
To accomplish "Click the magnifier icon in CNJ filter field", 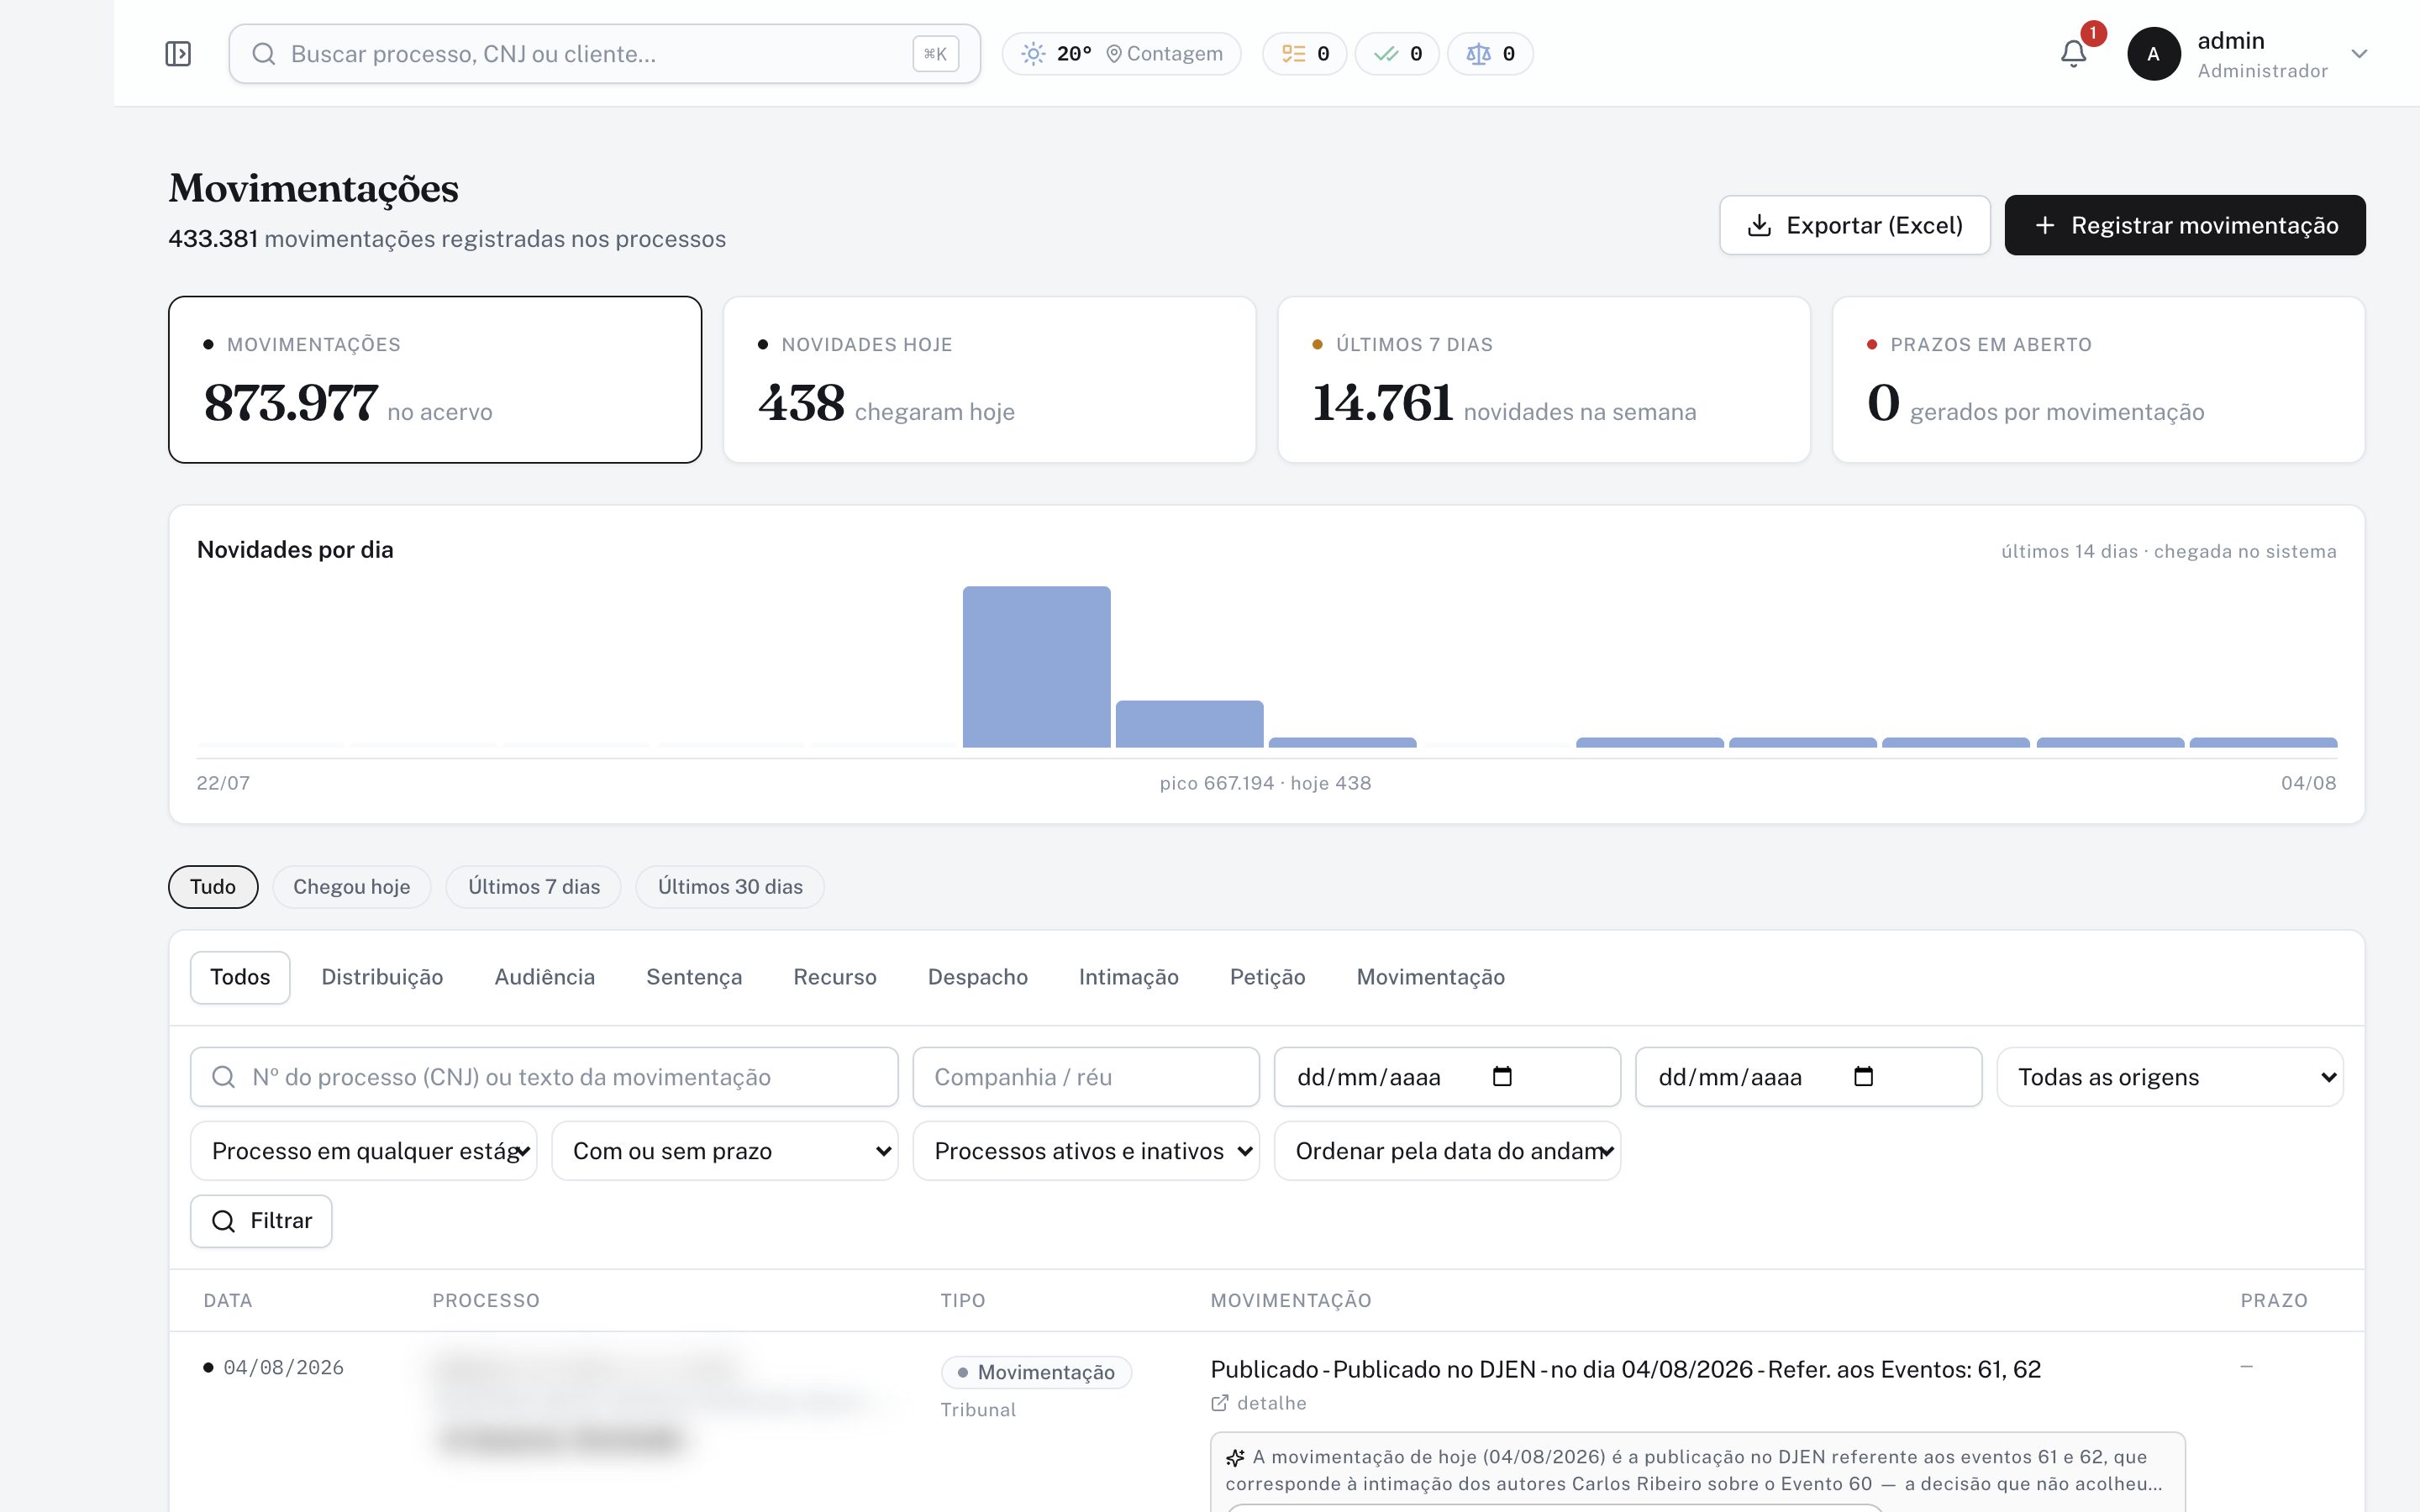I will 223,1077.
